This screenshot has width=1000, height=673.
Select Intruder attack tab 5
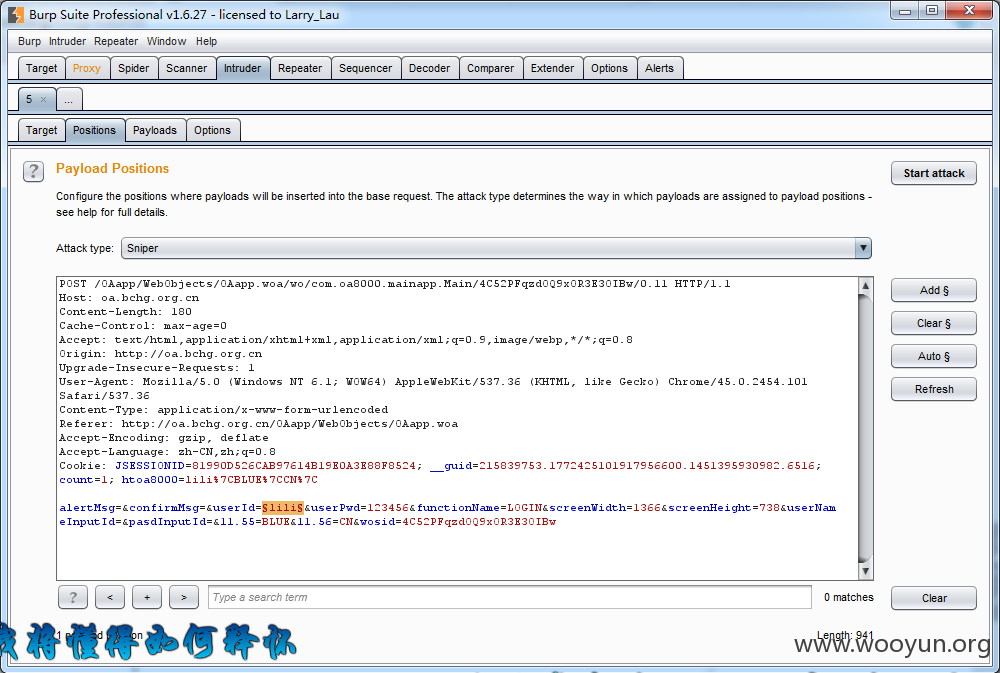coord(30,99)
